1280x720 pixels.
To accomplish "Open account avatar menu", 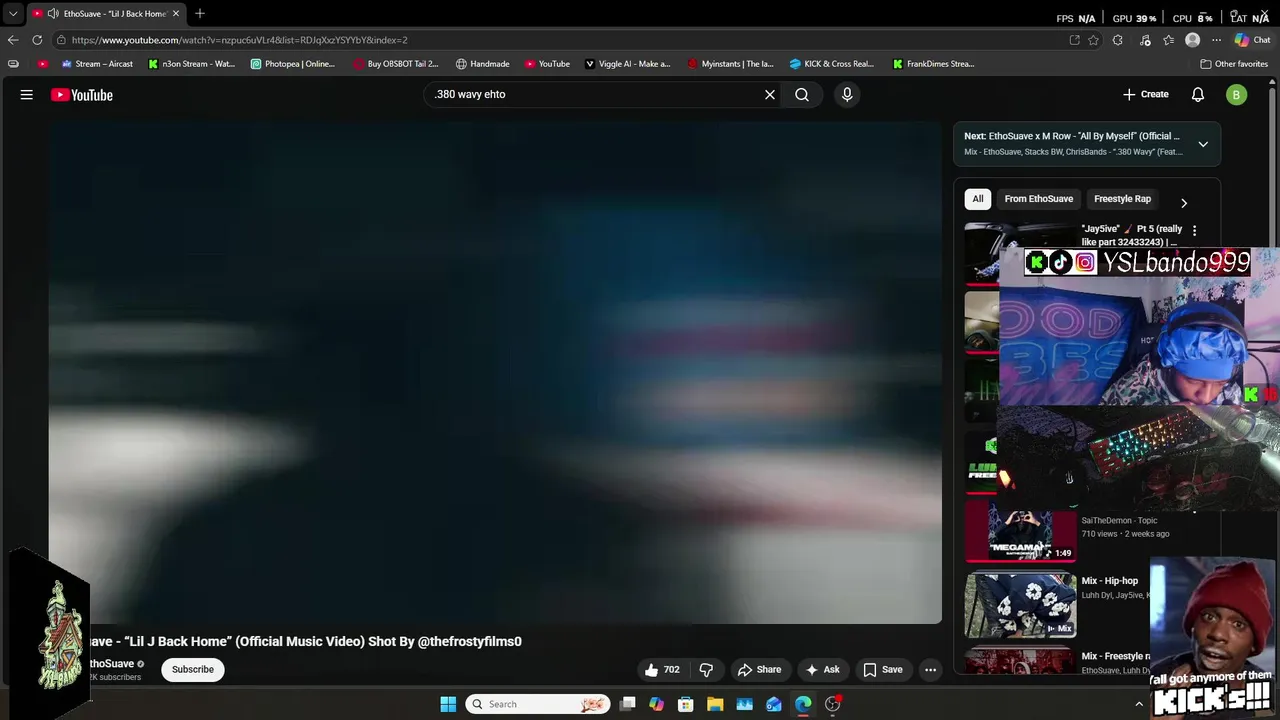I will (1237, 94).
